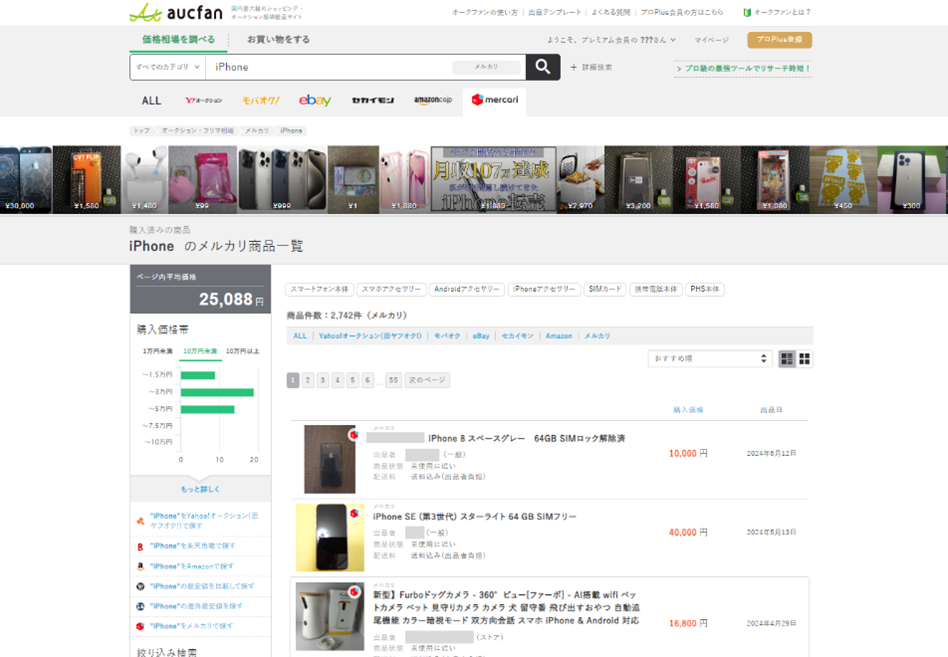This screenshot has width=948, height=657.
Task: Switch to grid view layout icon
Action: 804,358
